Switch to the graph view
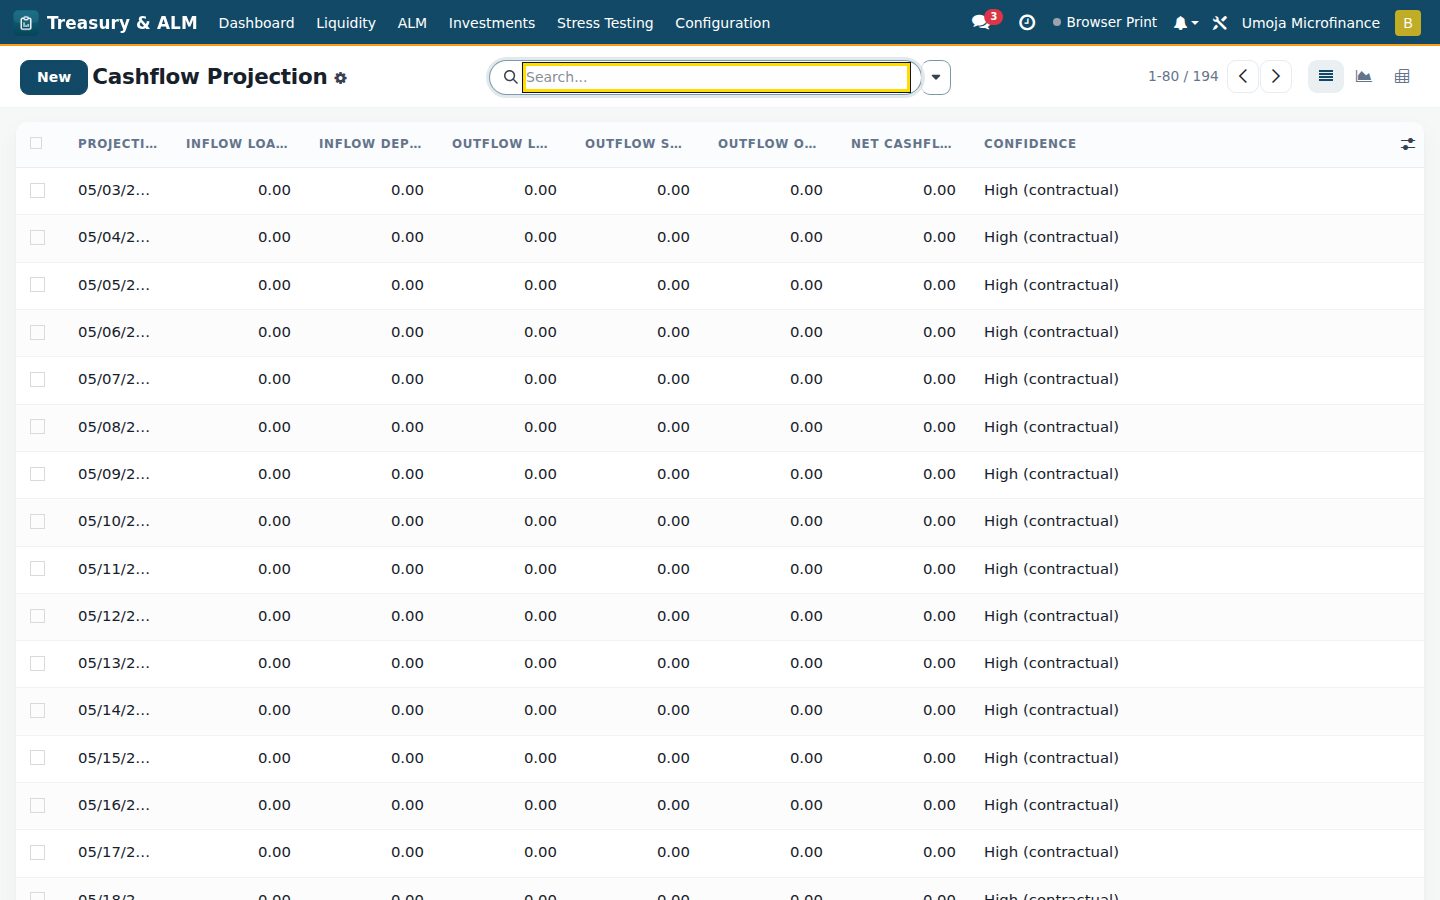1440x900 pixels. [1364, 76]
